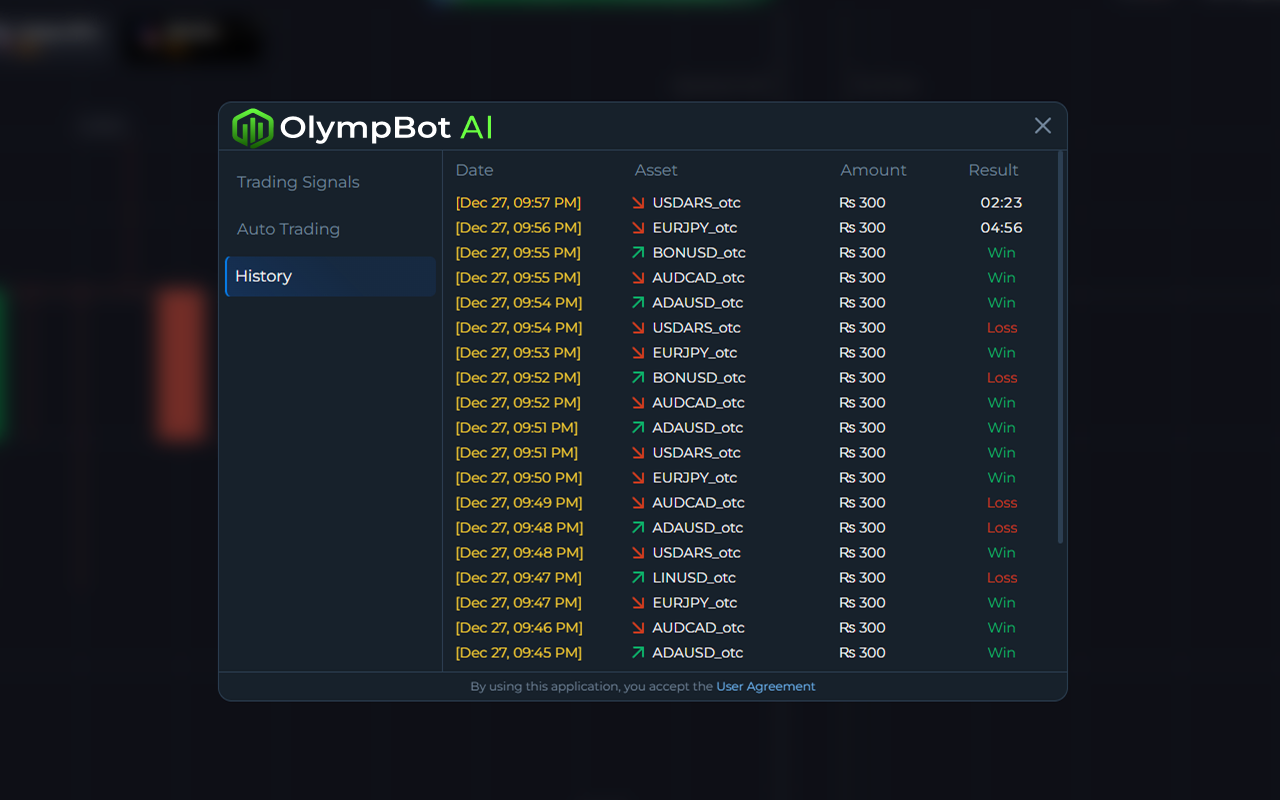Click down arrow icon for 09:54 PM USDARS_otc

pos(638,328)
